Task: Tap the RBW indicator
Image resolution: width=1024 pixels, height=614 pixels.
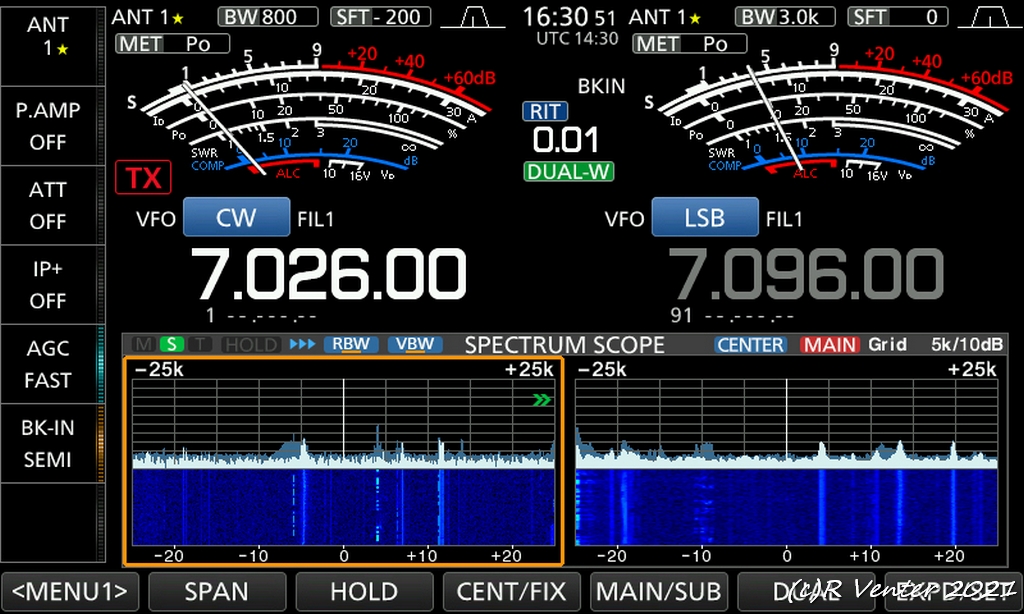Action: (x=351, y=344)
